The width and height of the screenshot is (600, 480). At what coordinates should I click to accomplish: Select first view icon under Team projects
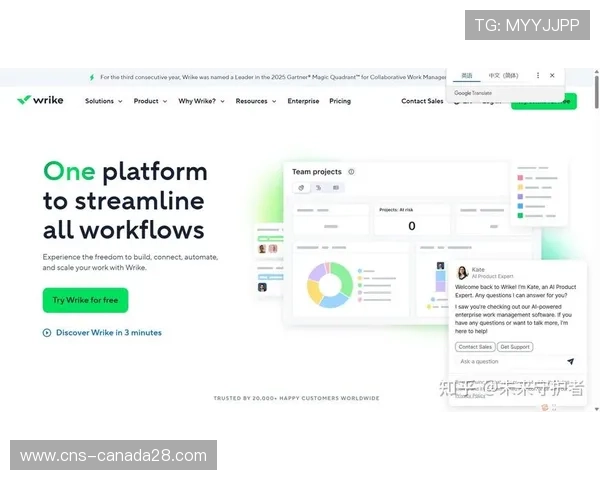[x=301, y=187]
